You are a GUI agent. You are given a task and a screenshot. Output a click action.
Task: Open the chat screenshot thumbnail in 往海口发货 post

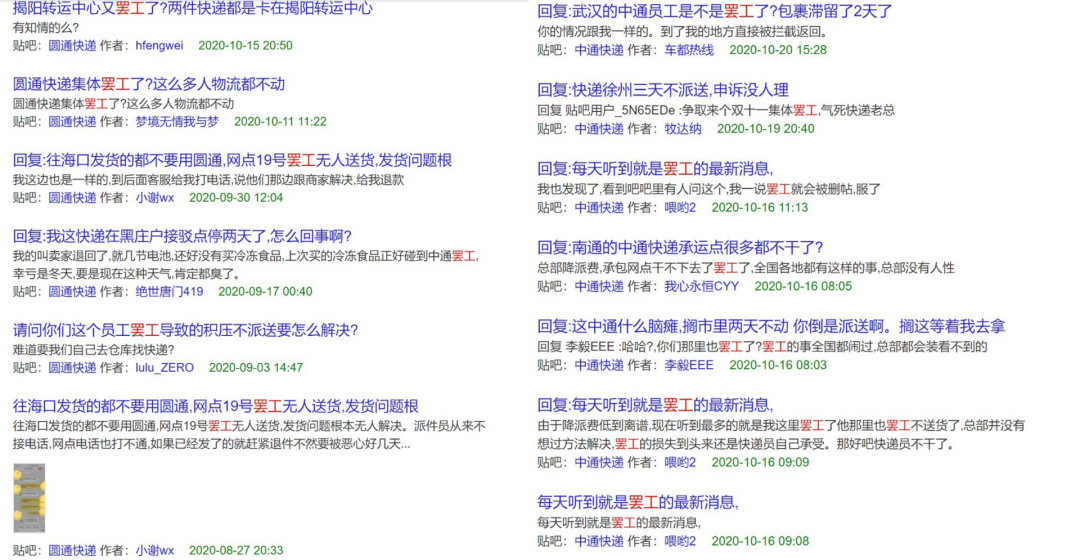[x=29, y=498]
